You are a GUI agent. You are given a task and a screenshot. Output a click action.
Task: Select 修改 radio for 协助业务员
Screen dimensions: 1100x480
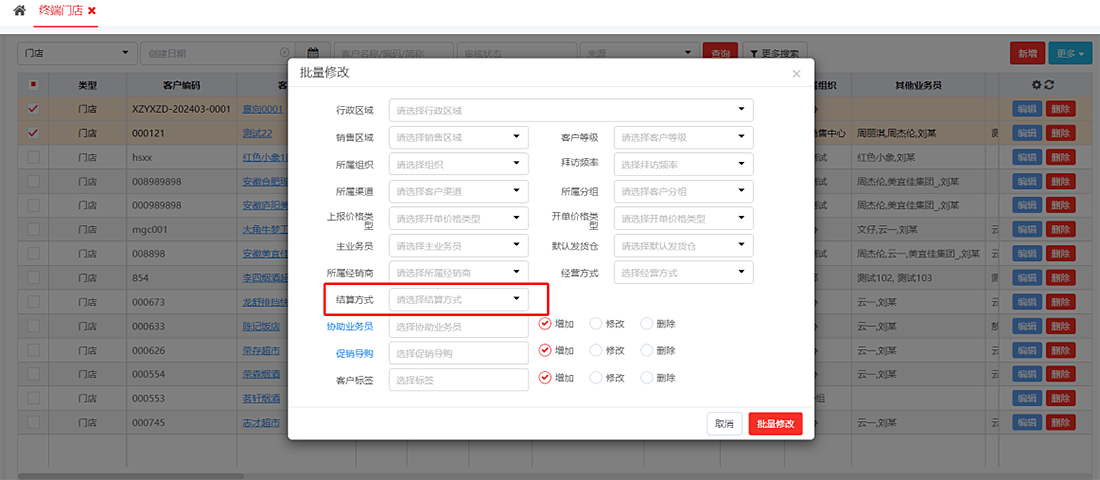click(596, 324)
